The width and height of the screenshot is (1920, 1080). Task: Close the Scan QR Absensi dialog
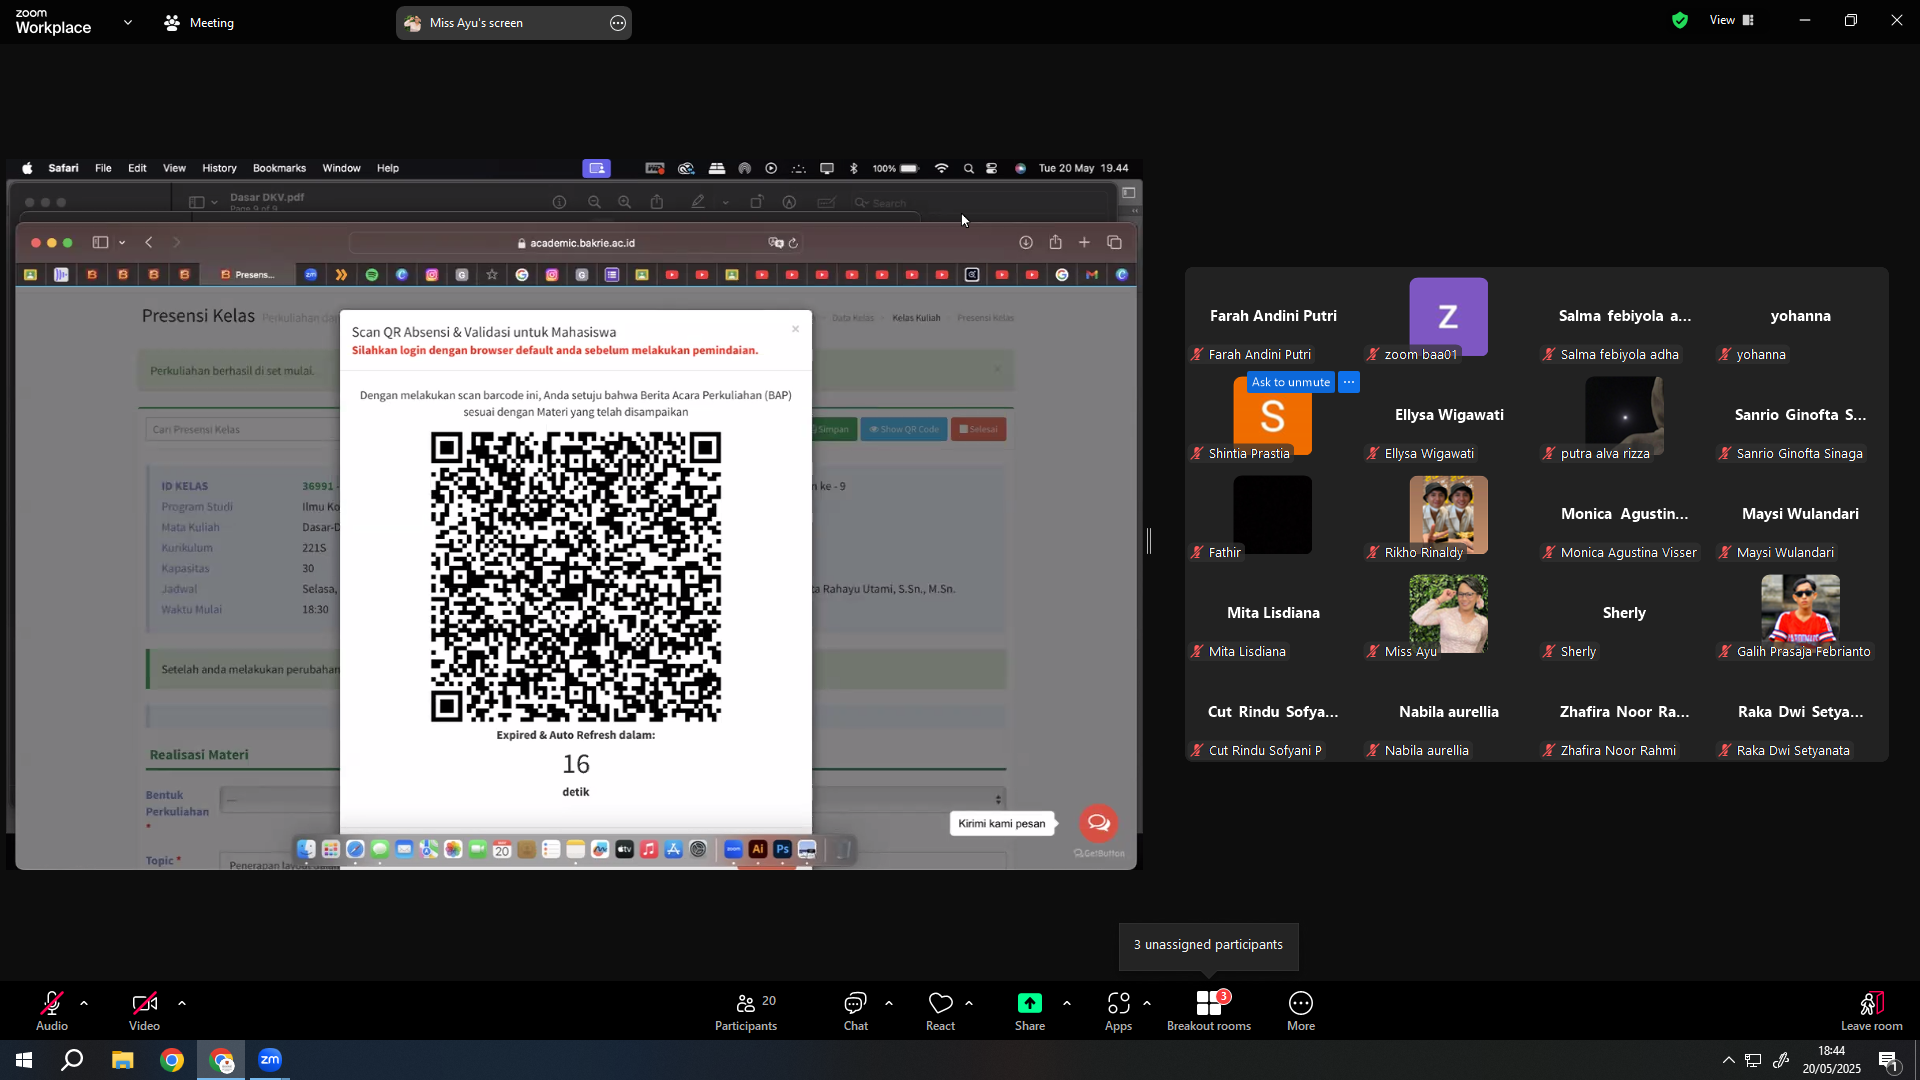click(x=796, y=329)
